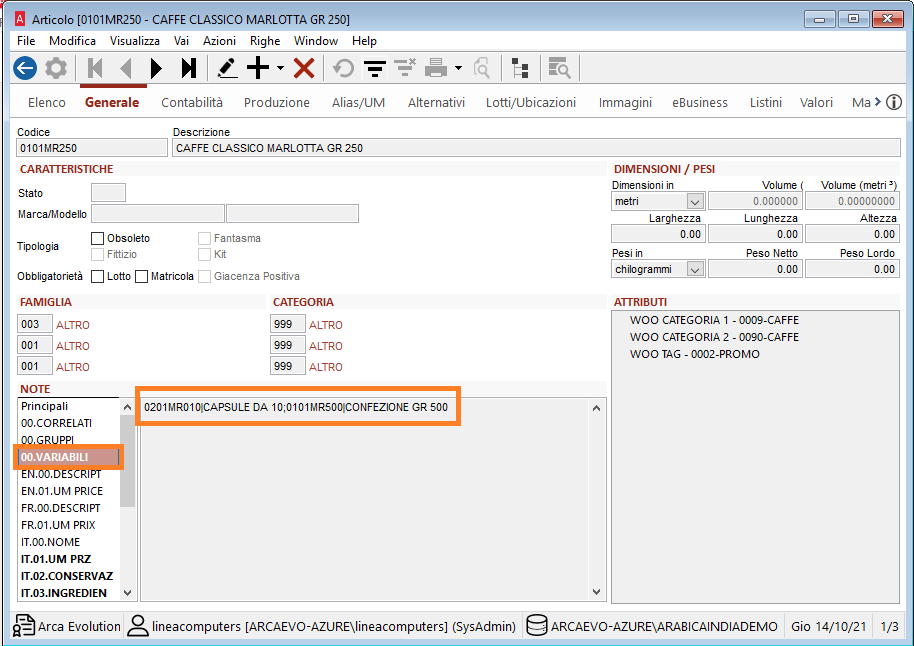Image resolution: width=914 pixels, height=646 pixels.
Task: Delete record with the red X
Action: [x=304, y=68]
